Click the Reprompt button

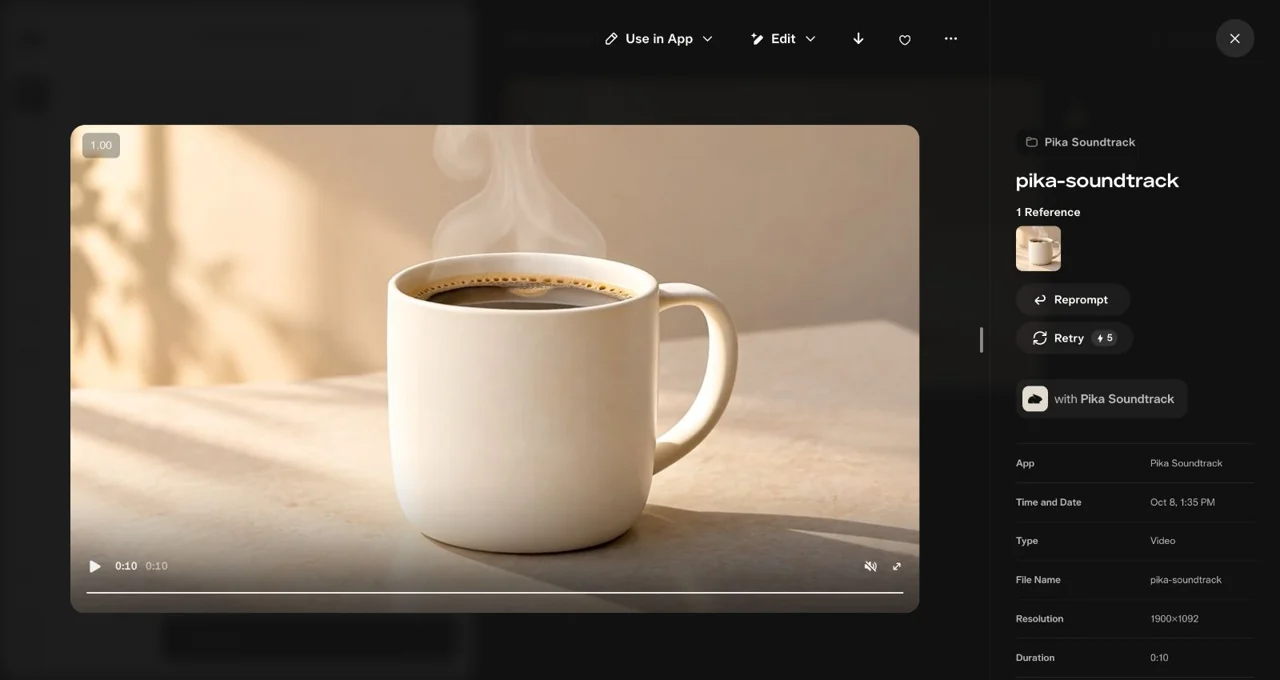(x=1072, y=300)
